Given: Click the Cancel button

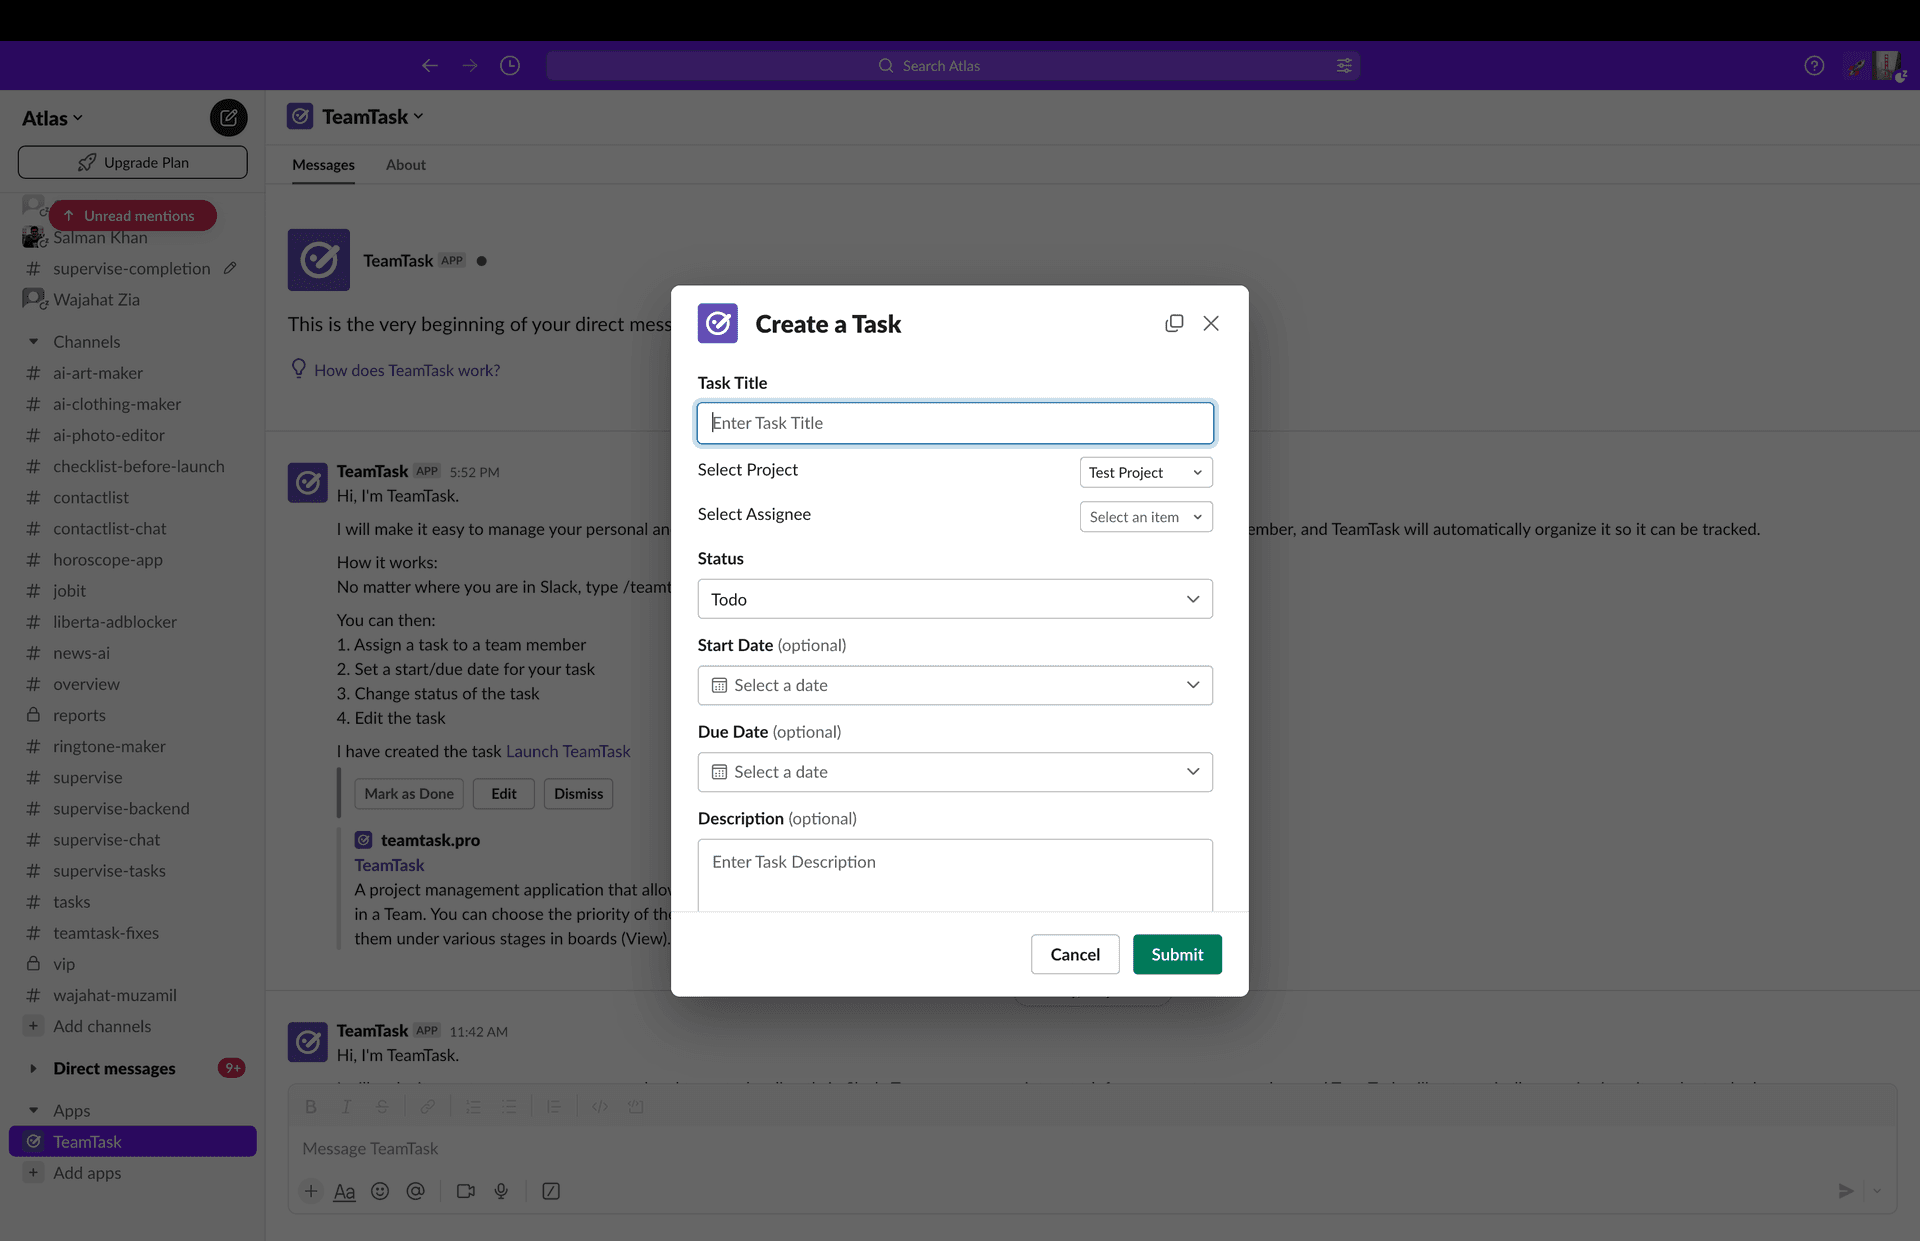Looking at the screenshot, I should 1075,954.
